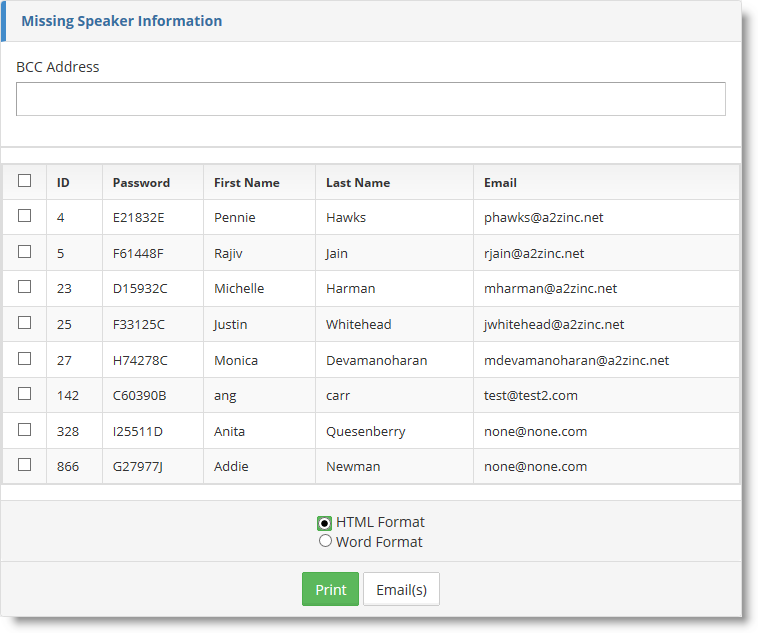Mark the checkbox for Monica Devamanoharan
Image resolution: width=758 pixels, height=633 pixels.
25,359
